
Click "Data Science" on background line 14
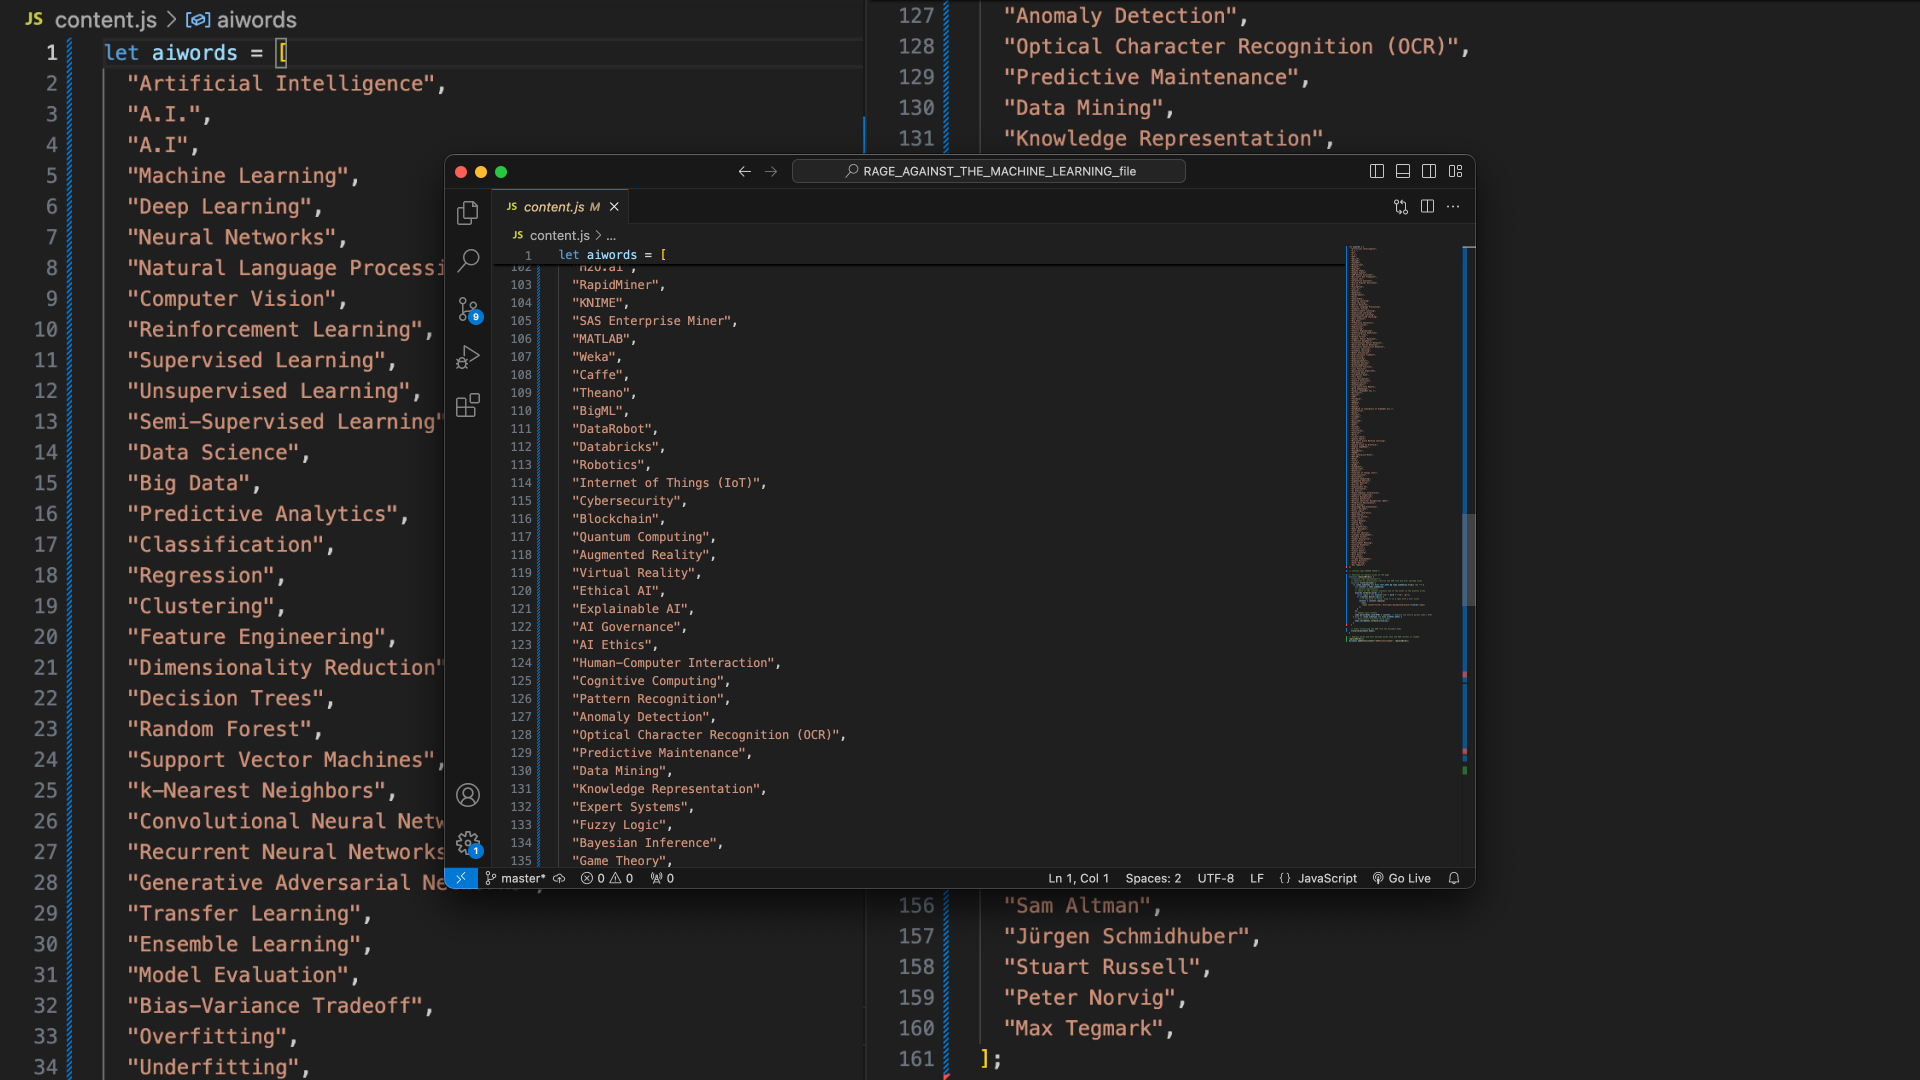213,452
